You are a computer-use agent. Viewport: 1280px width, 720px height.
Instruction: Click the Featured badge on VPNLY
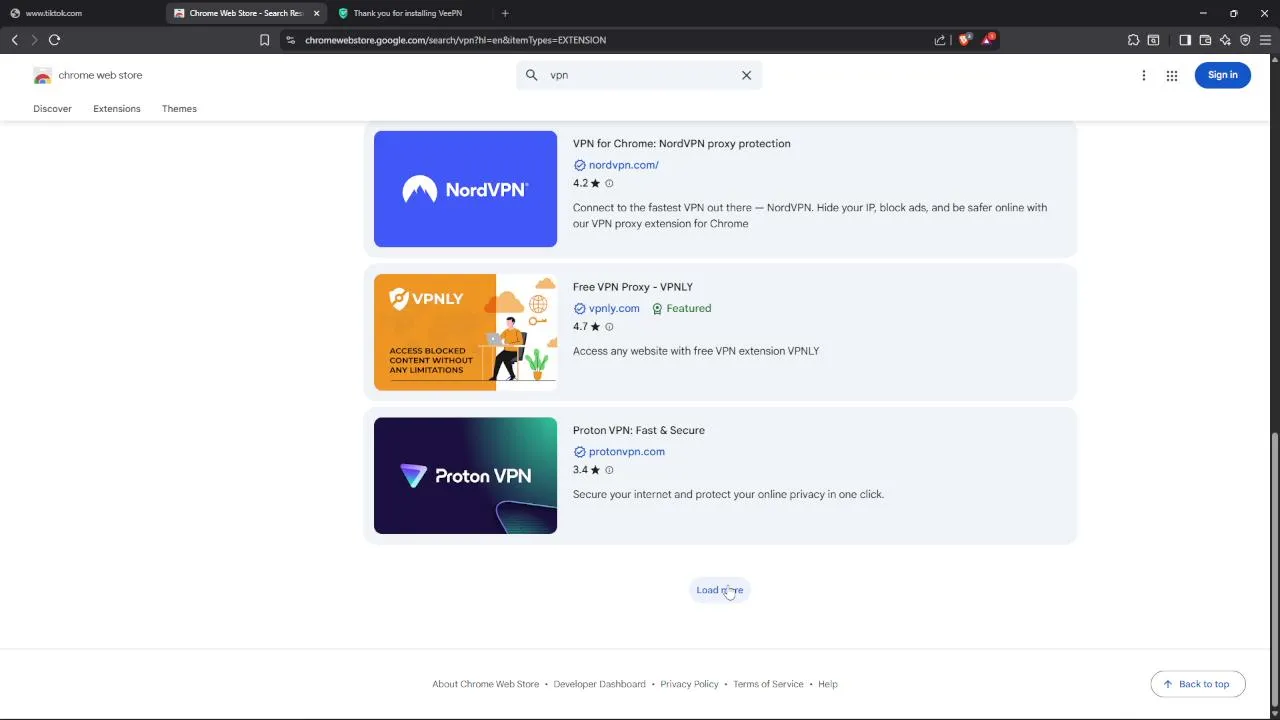tap(681, 308)
